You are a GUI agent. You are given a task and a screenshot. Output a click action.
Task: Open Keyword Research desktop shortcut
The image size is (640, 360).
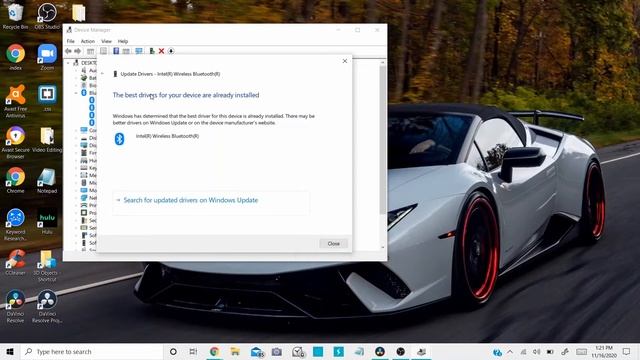pos(16,224)
